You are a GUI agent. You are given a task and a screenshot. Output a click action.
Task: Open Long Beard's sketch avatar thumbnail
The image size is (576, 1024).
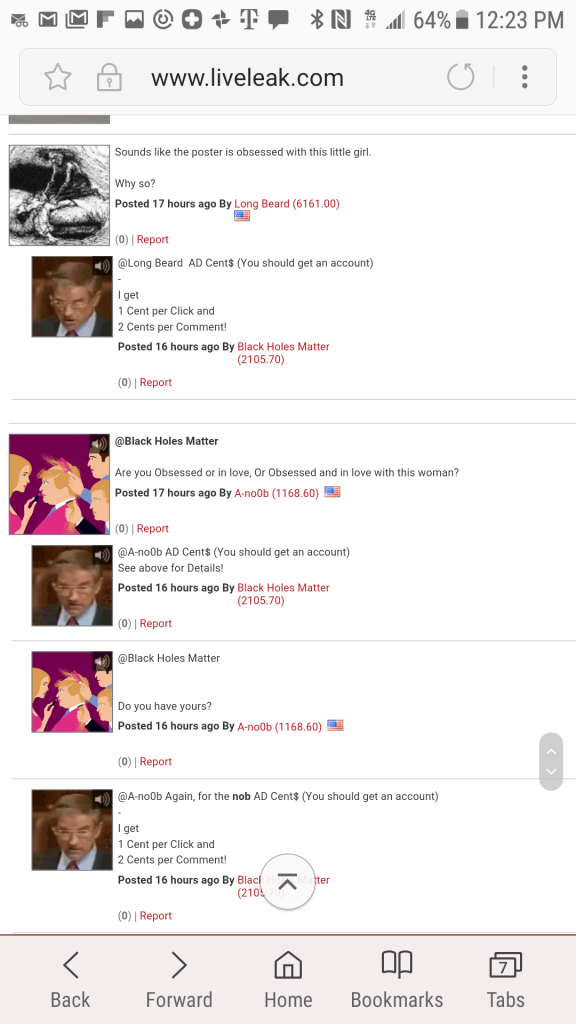pos(59,195)
